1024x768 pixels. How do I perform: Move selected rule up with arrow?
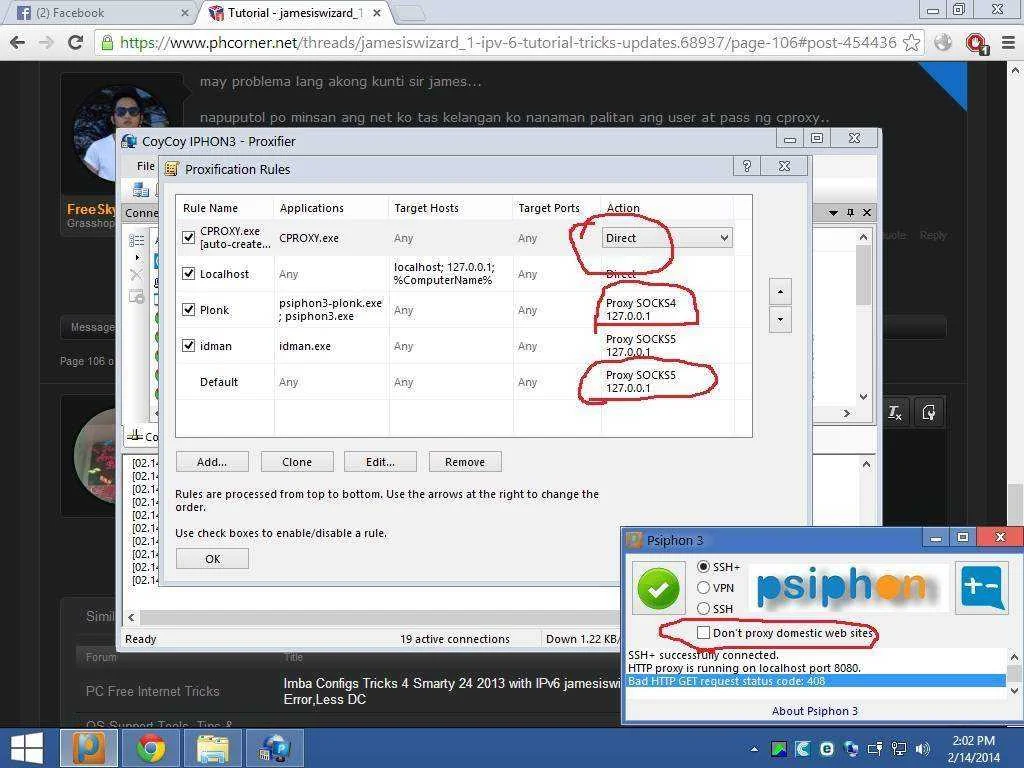click(780, 291)
